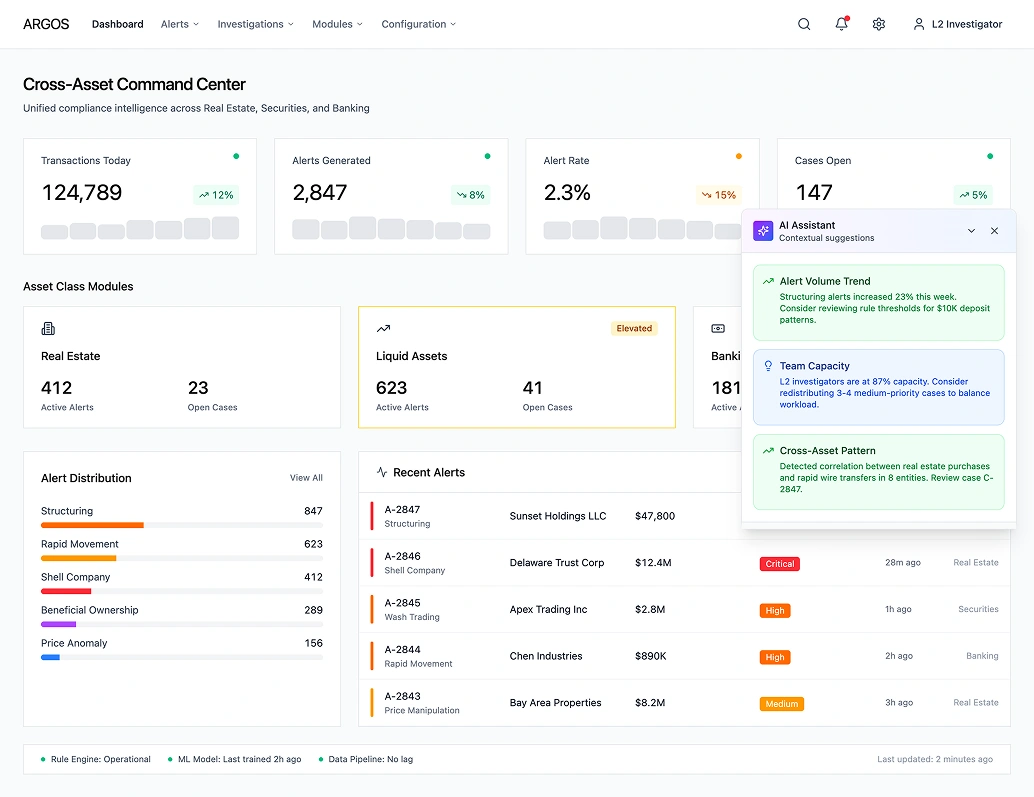
Task: Open View All in Alert Distribution
Action: click(306, 478)
